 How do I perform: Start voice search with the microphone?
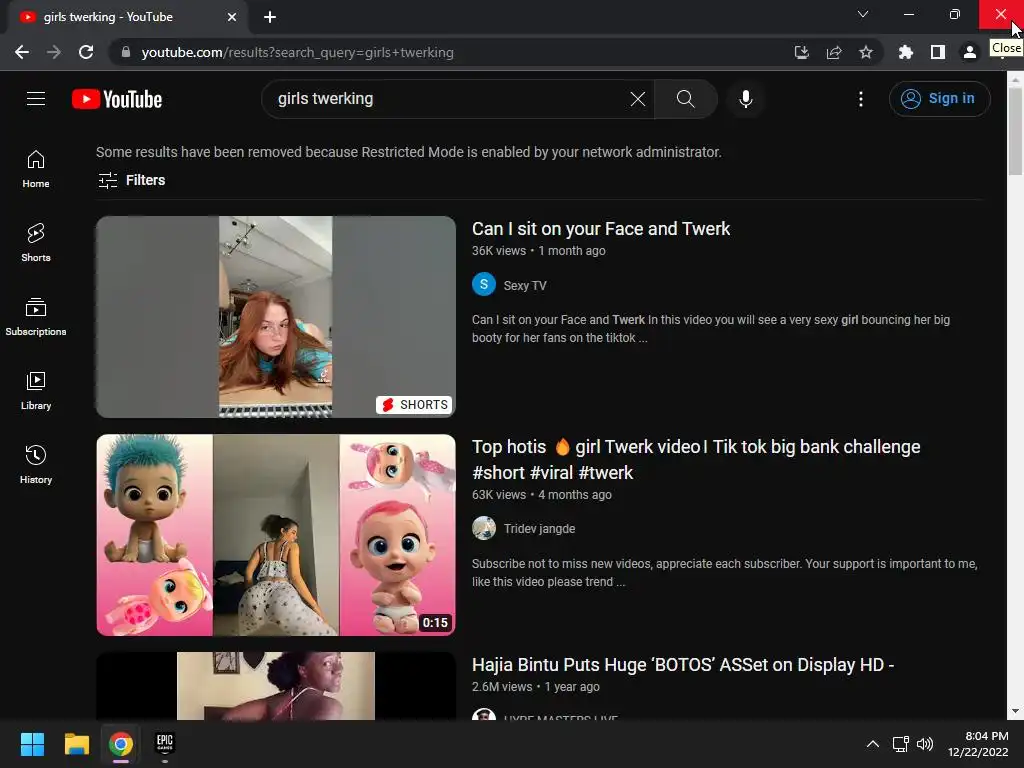[x=745, y=99]
